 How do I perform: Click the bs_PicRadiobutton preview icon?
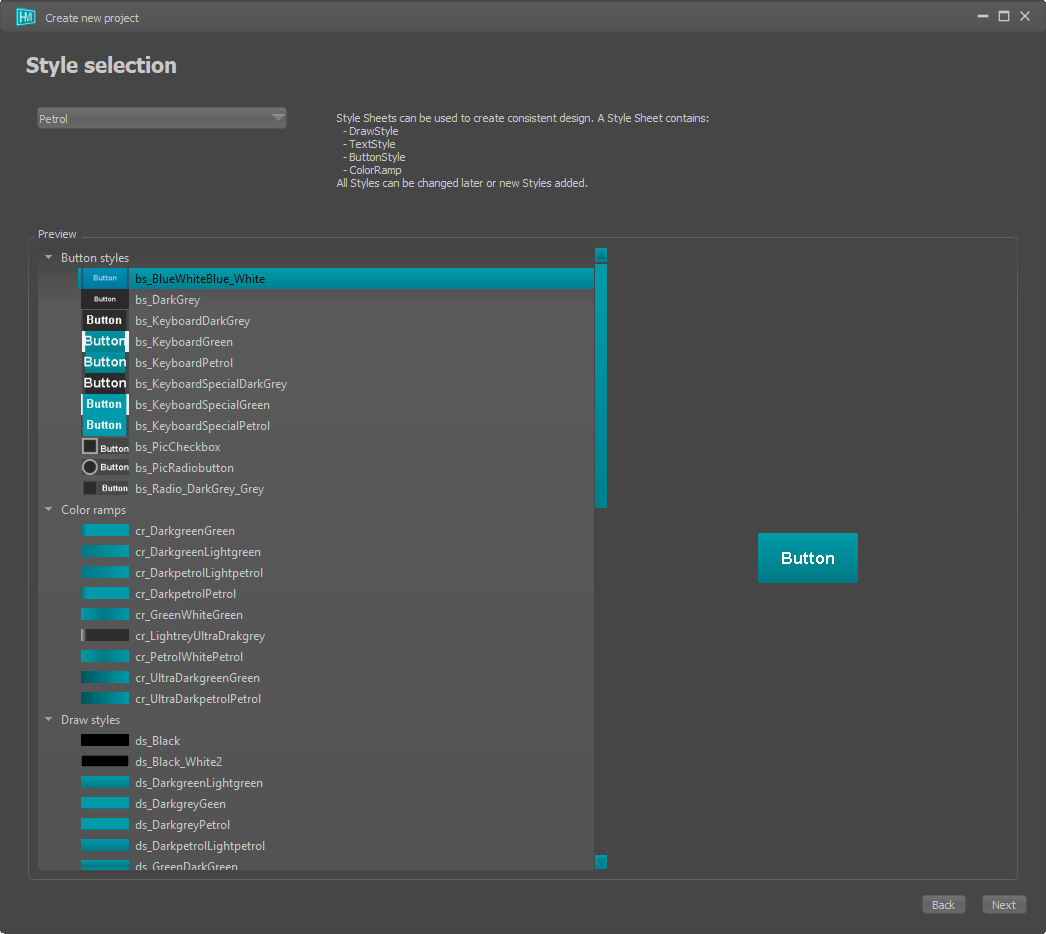(x=104, y=468)
